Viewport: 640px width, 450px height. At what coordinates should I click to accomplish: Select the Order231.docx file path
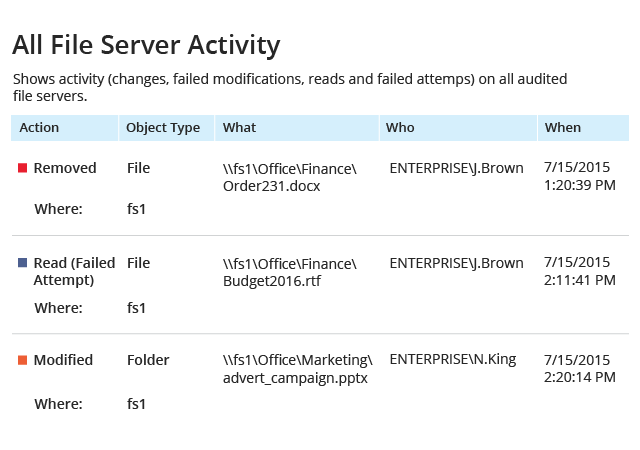click(x=290, y=177)
